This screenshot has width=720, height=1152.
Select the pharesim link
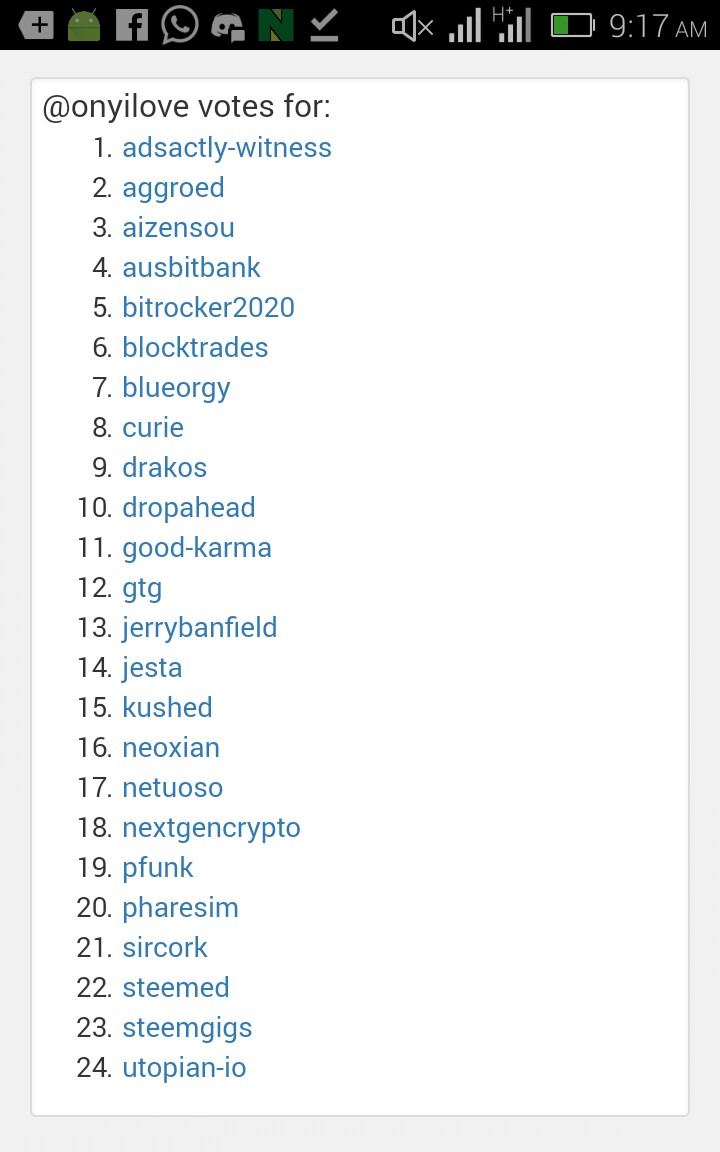pyautogui.click(x=180, y=908)
